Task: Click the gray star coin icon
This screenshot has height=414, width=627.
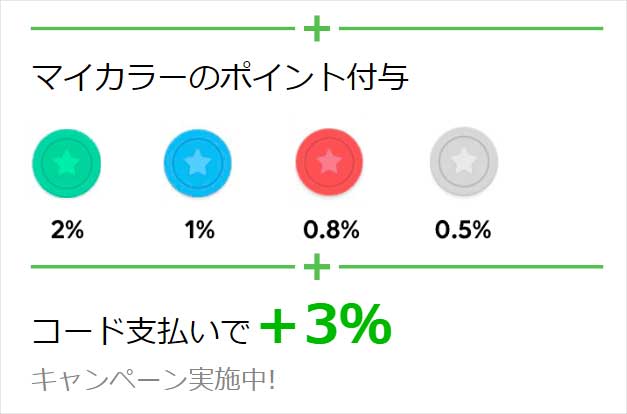Action: 464,161
